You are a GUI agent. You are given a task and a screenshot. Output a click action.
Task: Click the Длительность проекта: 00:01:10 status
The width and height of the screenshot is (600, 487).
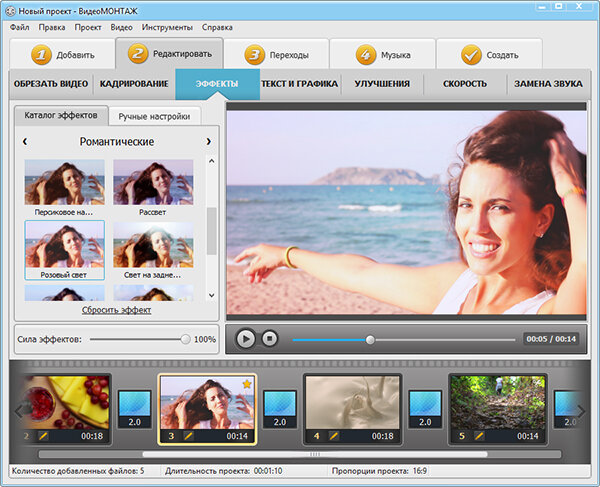(223, 471)
